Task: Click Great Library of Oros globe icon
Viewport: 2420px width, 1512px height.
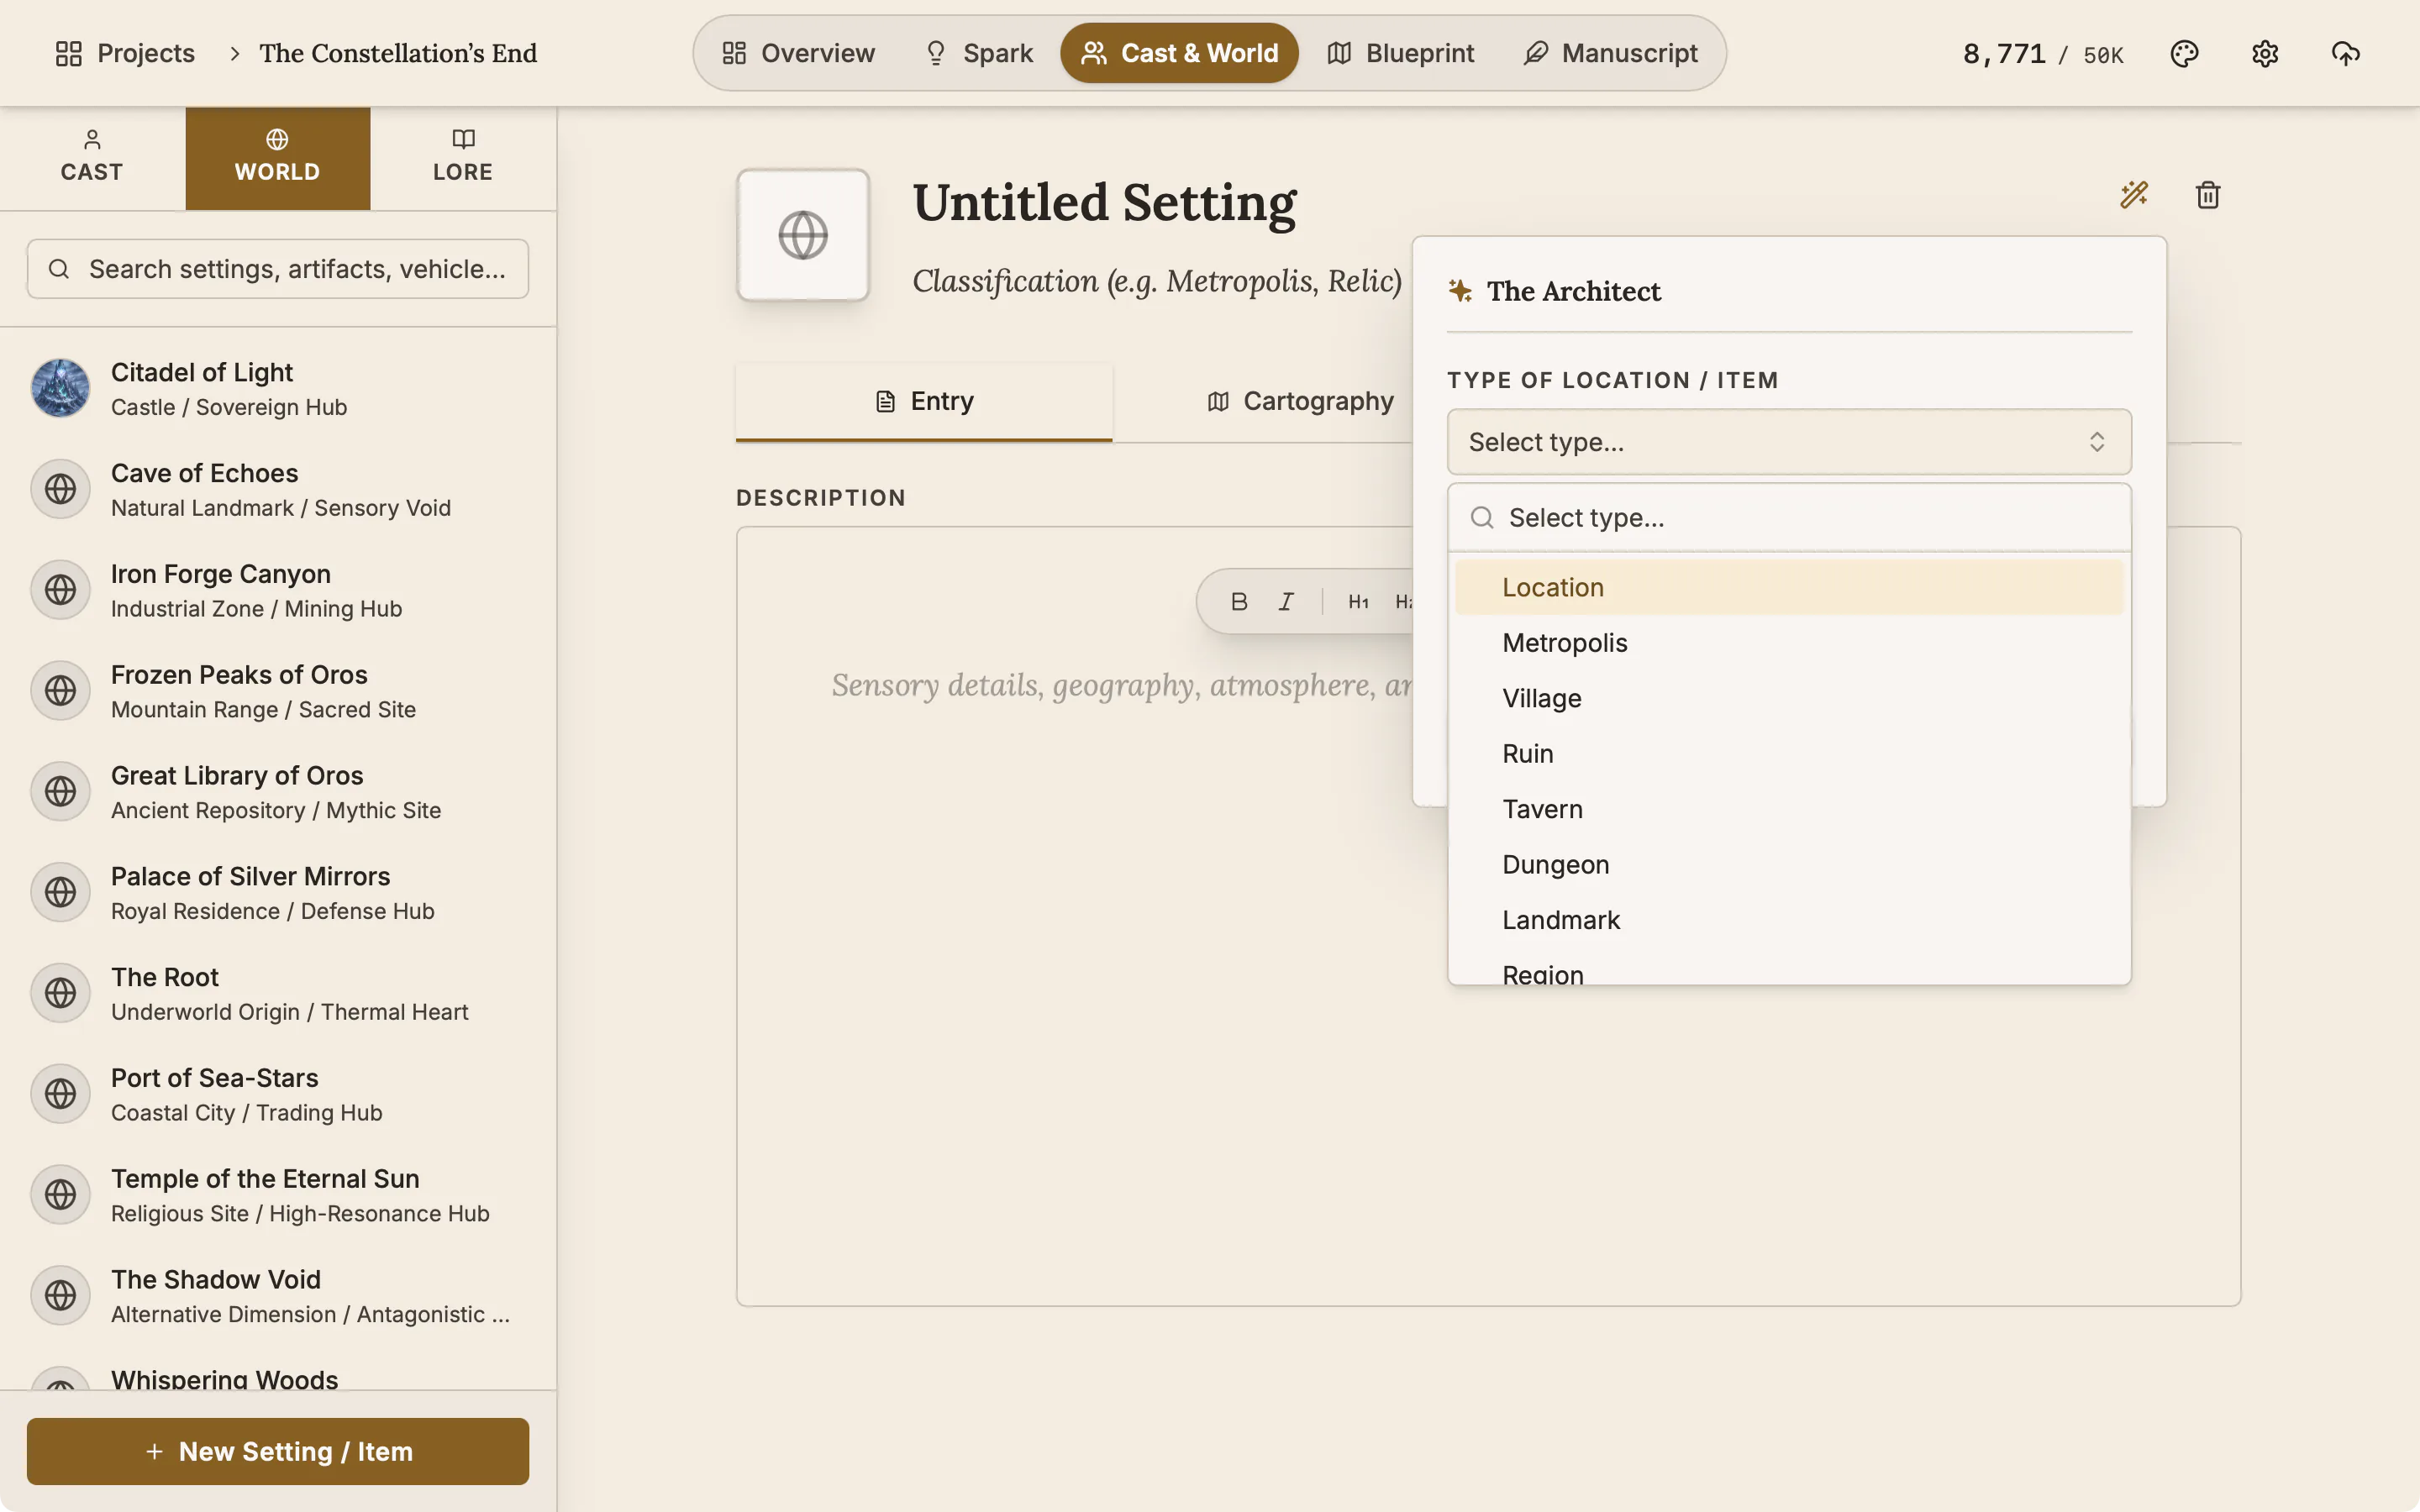Action: coord(60,791)
